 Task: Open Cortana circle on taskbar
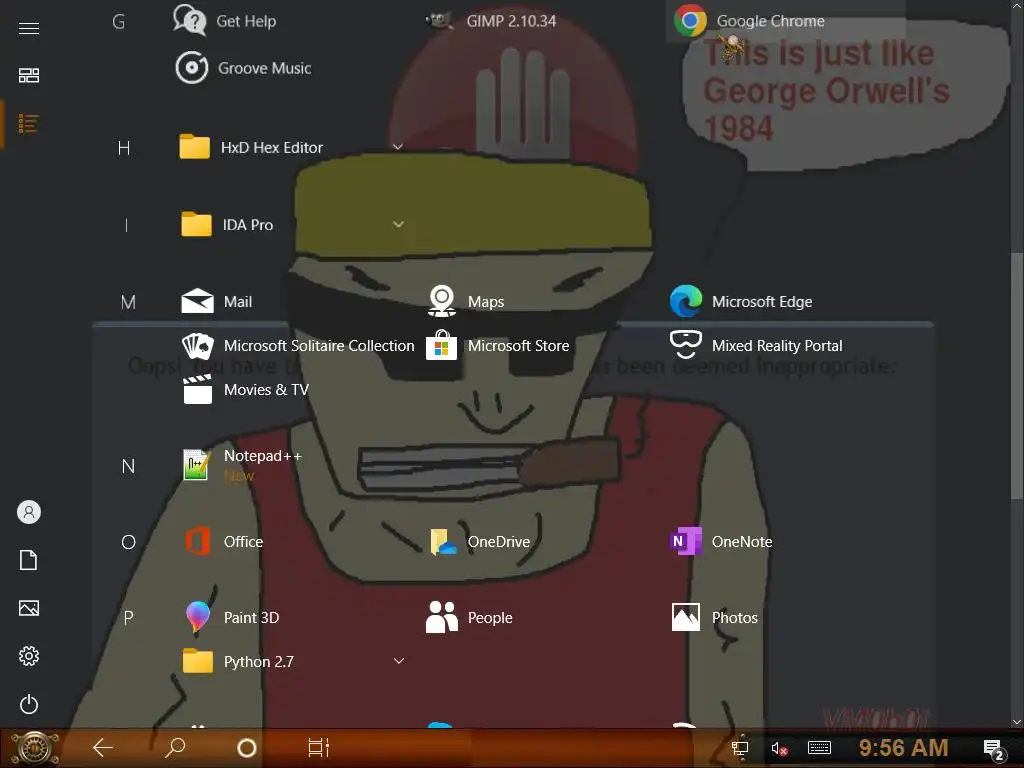pyautogui.click(x=247, y=748)
